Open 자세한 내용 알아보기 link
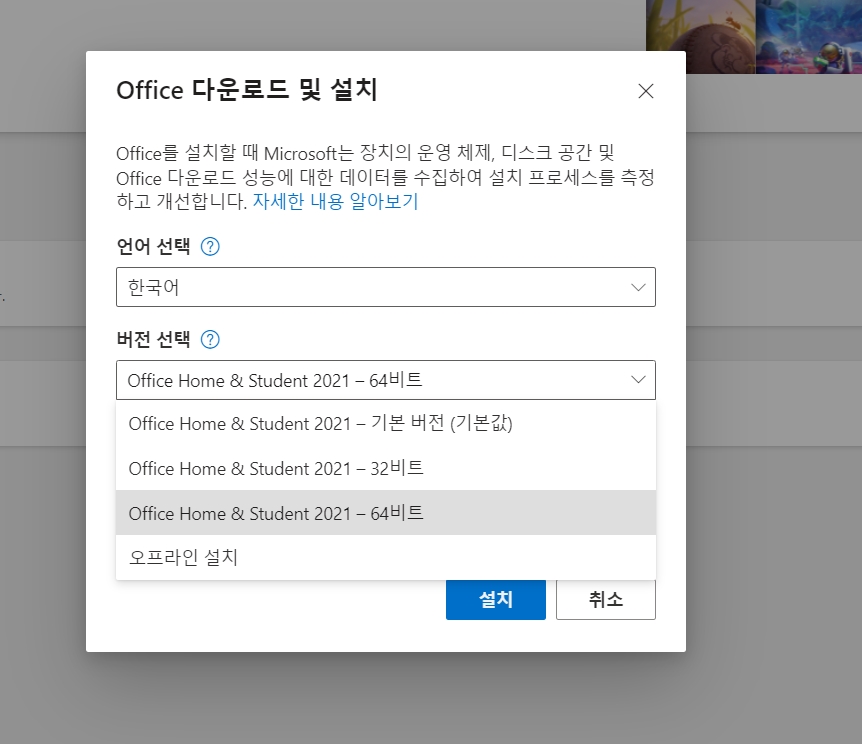This screenshot has height=744, width=862. (335, 201)
